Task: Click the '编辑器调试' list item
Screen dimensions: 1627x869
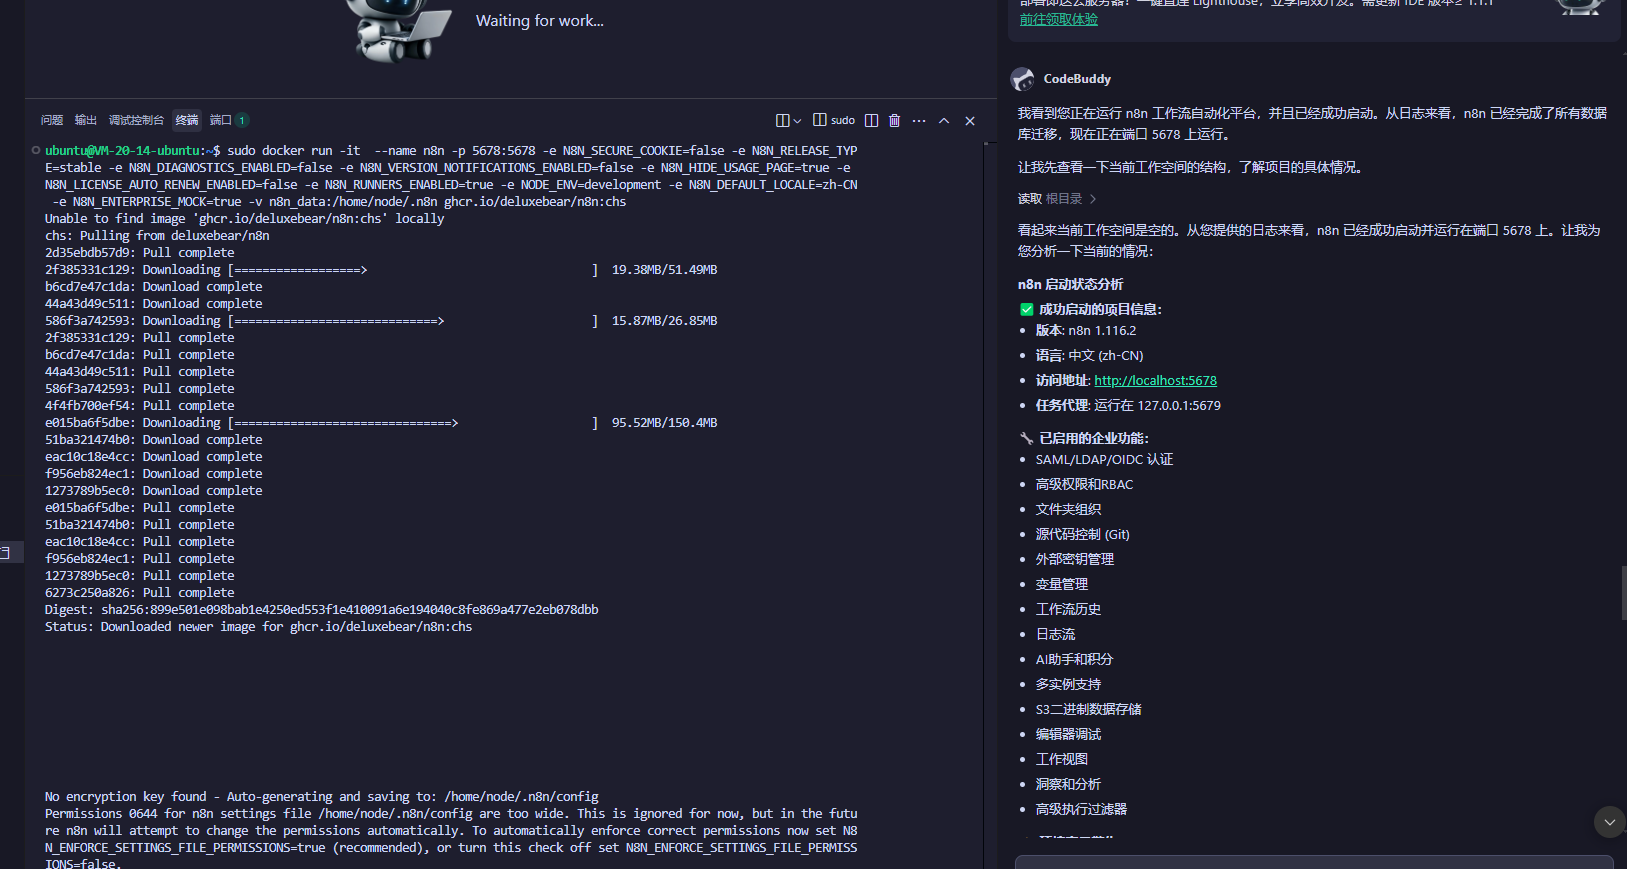Action: point(1068,734)
